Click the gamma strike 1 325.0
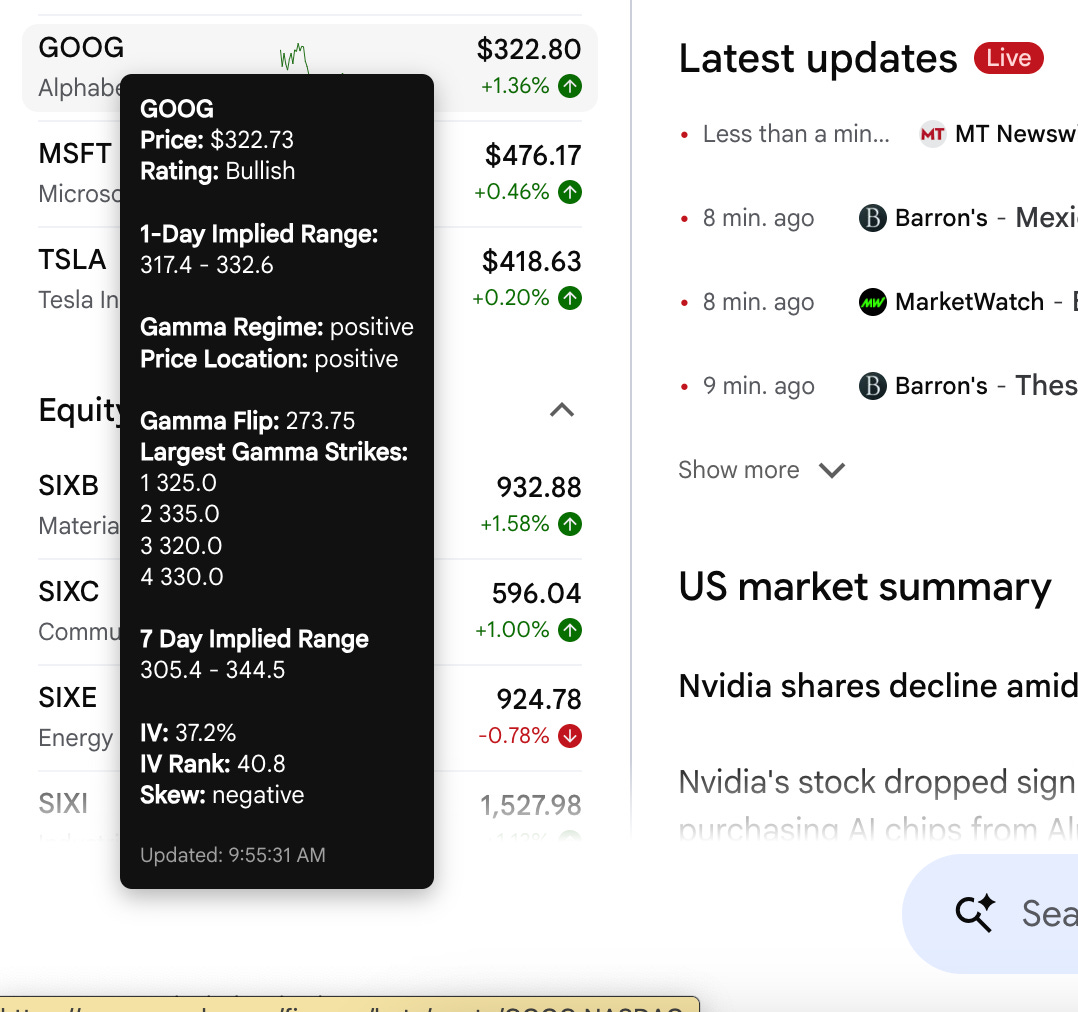 [x=178, y=483]
